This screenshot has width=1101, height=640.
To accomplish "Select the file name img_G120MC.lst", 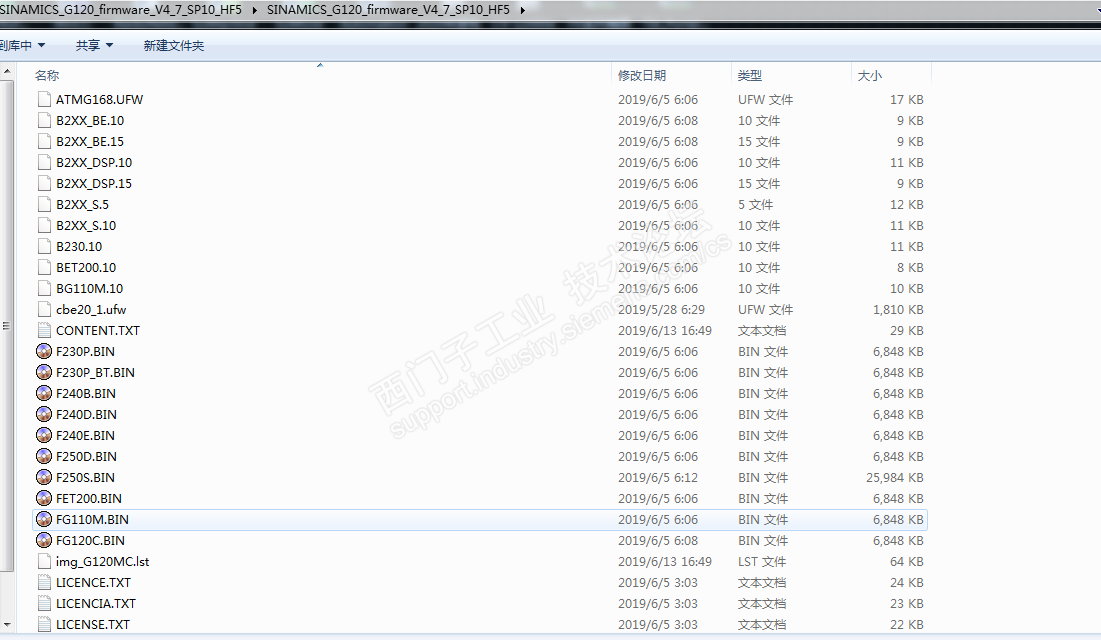I will coord(102,561).
